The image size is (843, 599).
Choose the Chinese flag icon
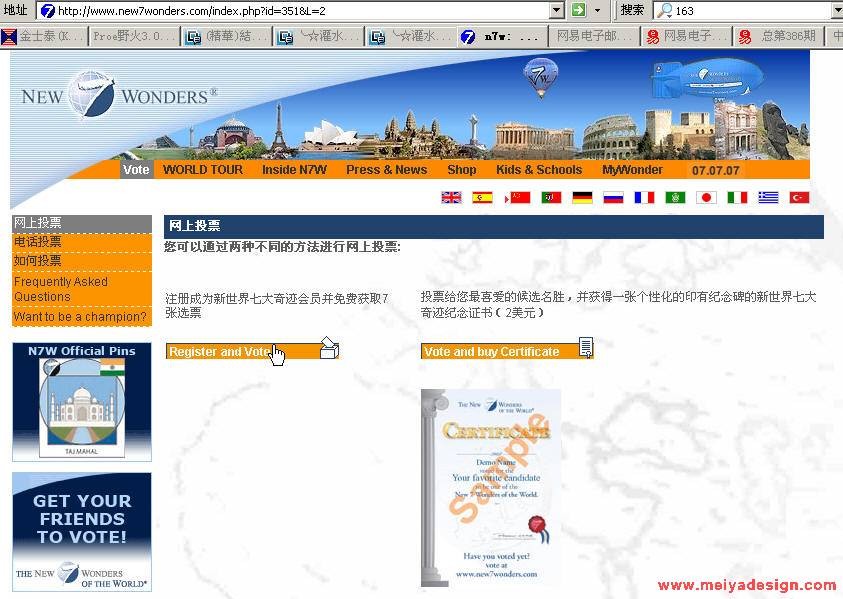(x=520, y=198)
